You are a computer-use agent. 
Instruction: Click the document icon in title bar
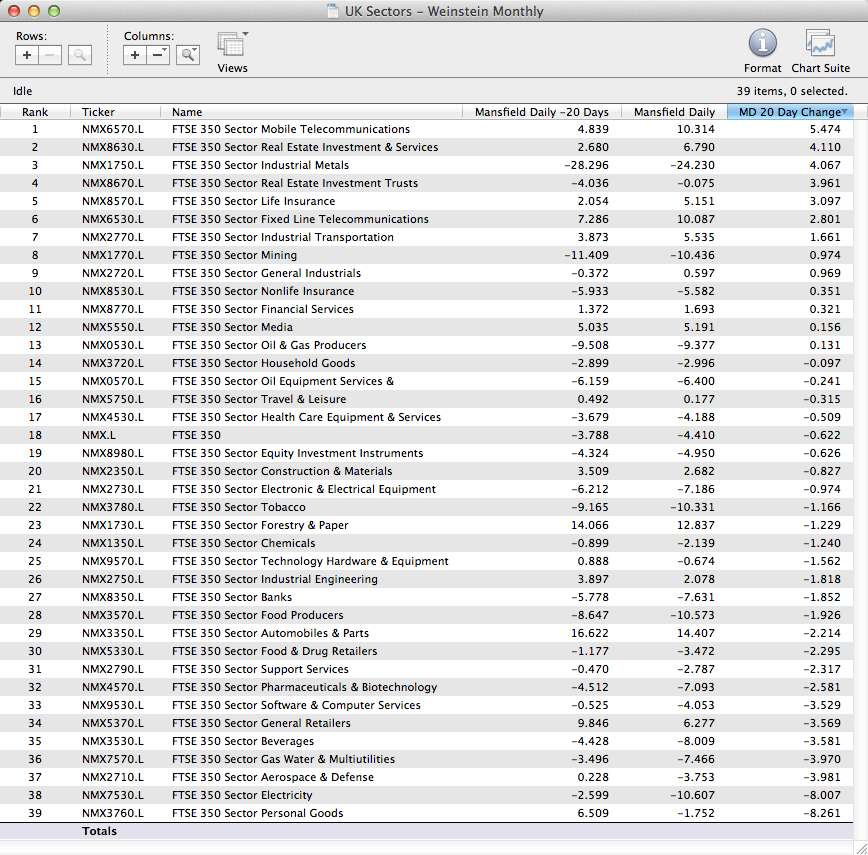pyautogui.click(x=333, y=12)
